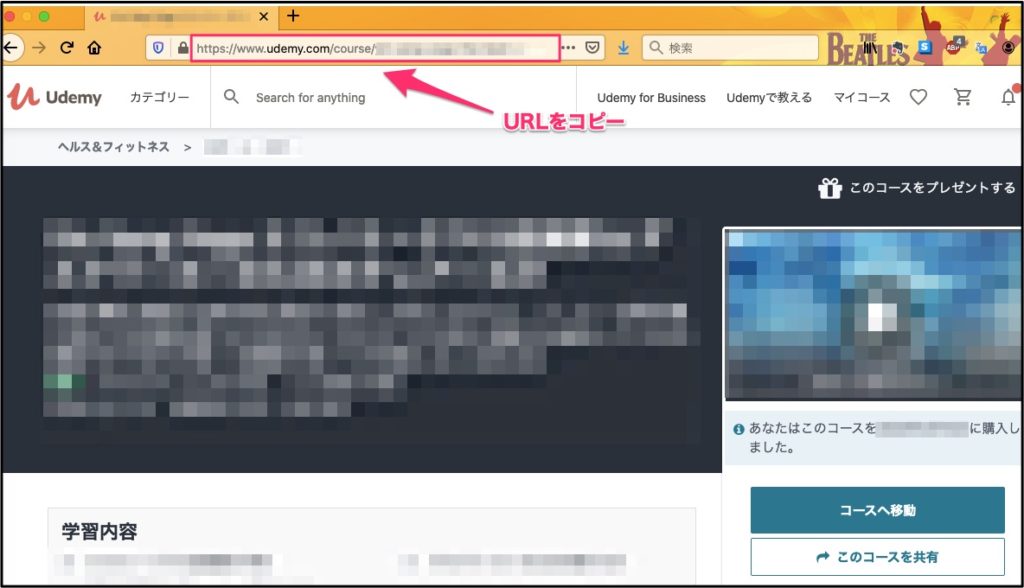Close the current Udemy tab

(x=264, y=17)
